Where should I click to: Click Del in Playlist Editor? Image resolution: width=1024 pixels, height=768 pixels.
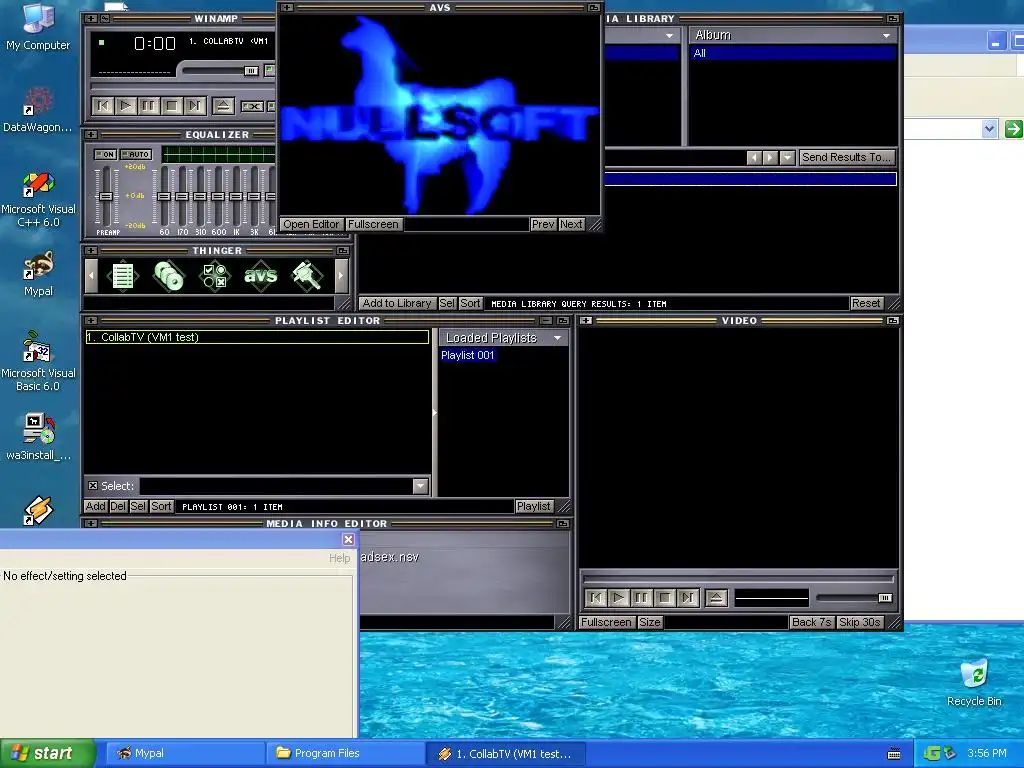click(x=118, y=506)
